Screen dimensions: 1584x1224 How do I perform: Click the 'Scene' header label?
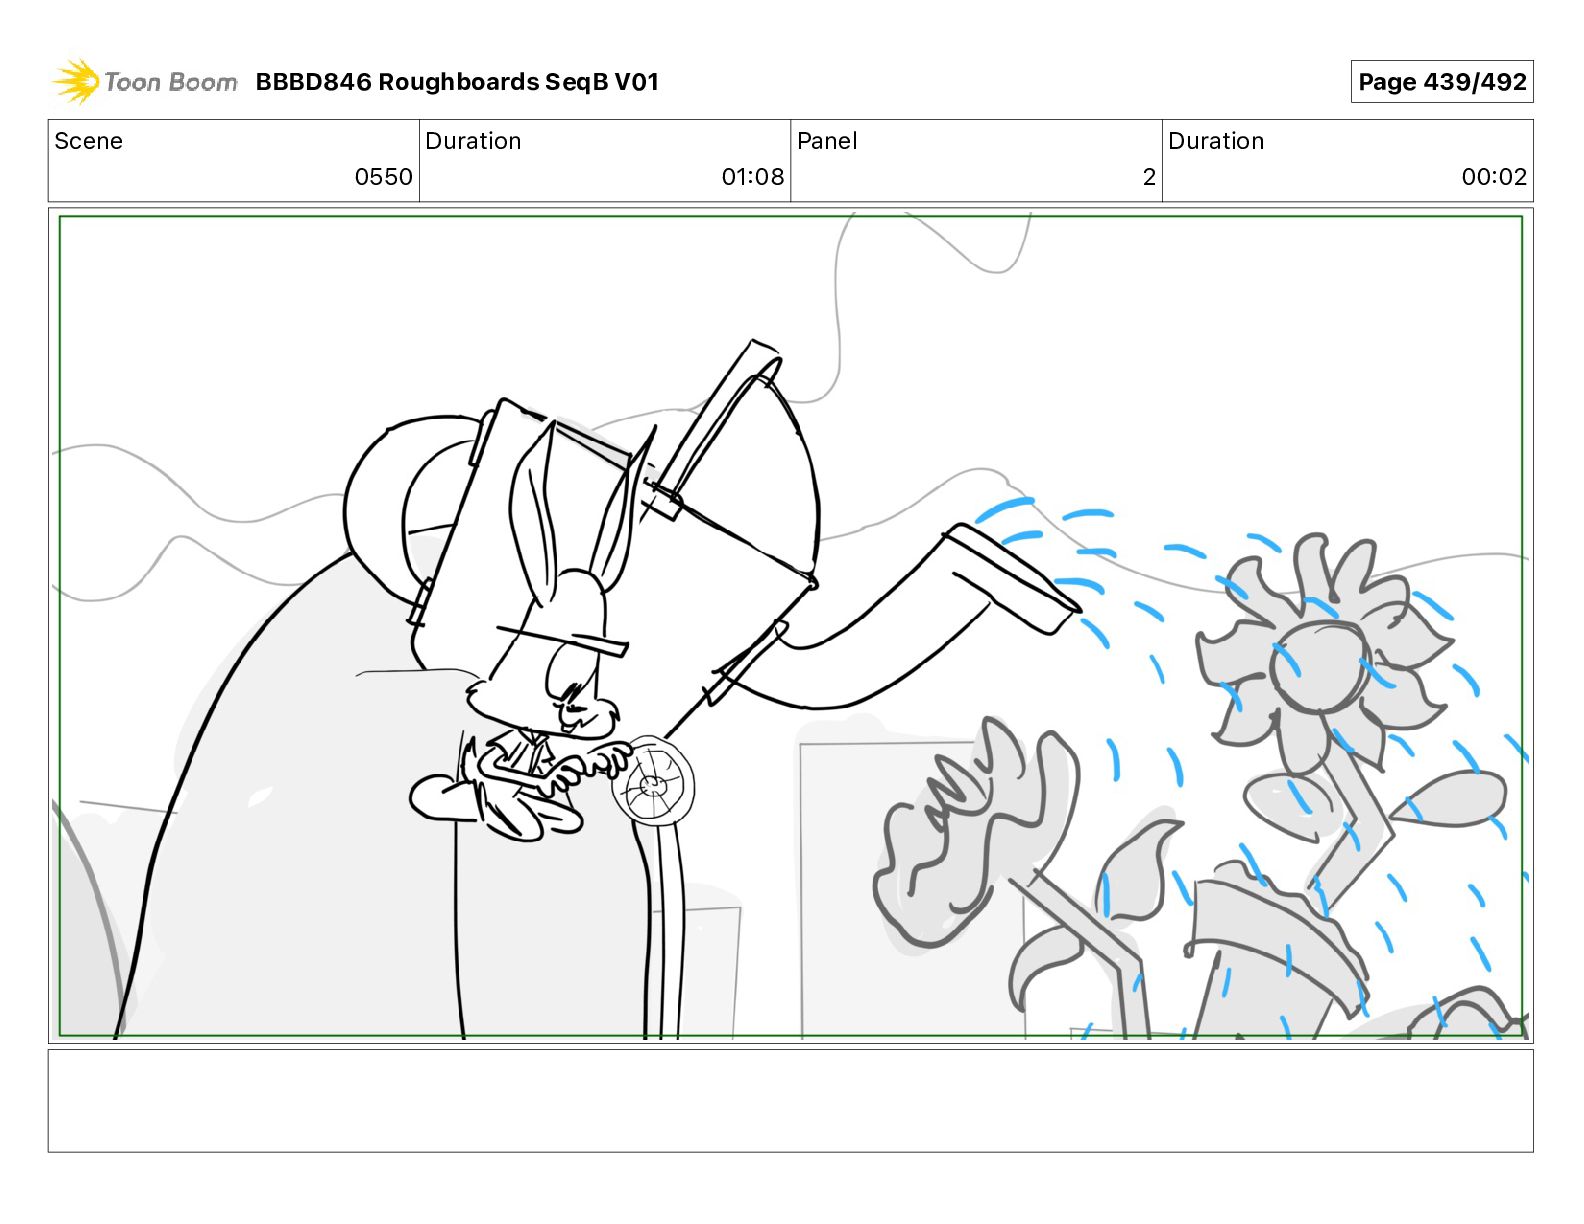[88, 141]
